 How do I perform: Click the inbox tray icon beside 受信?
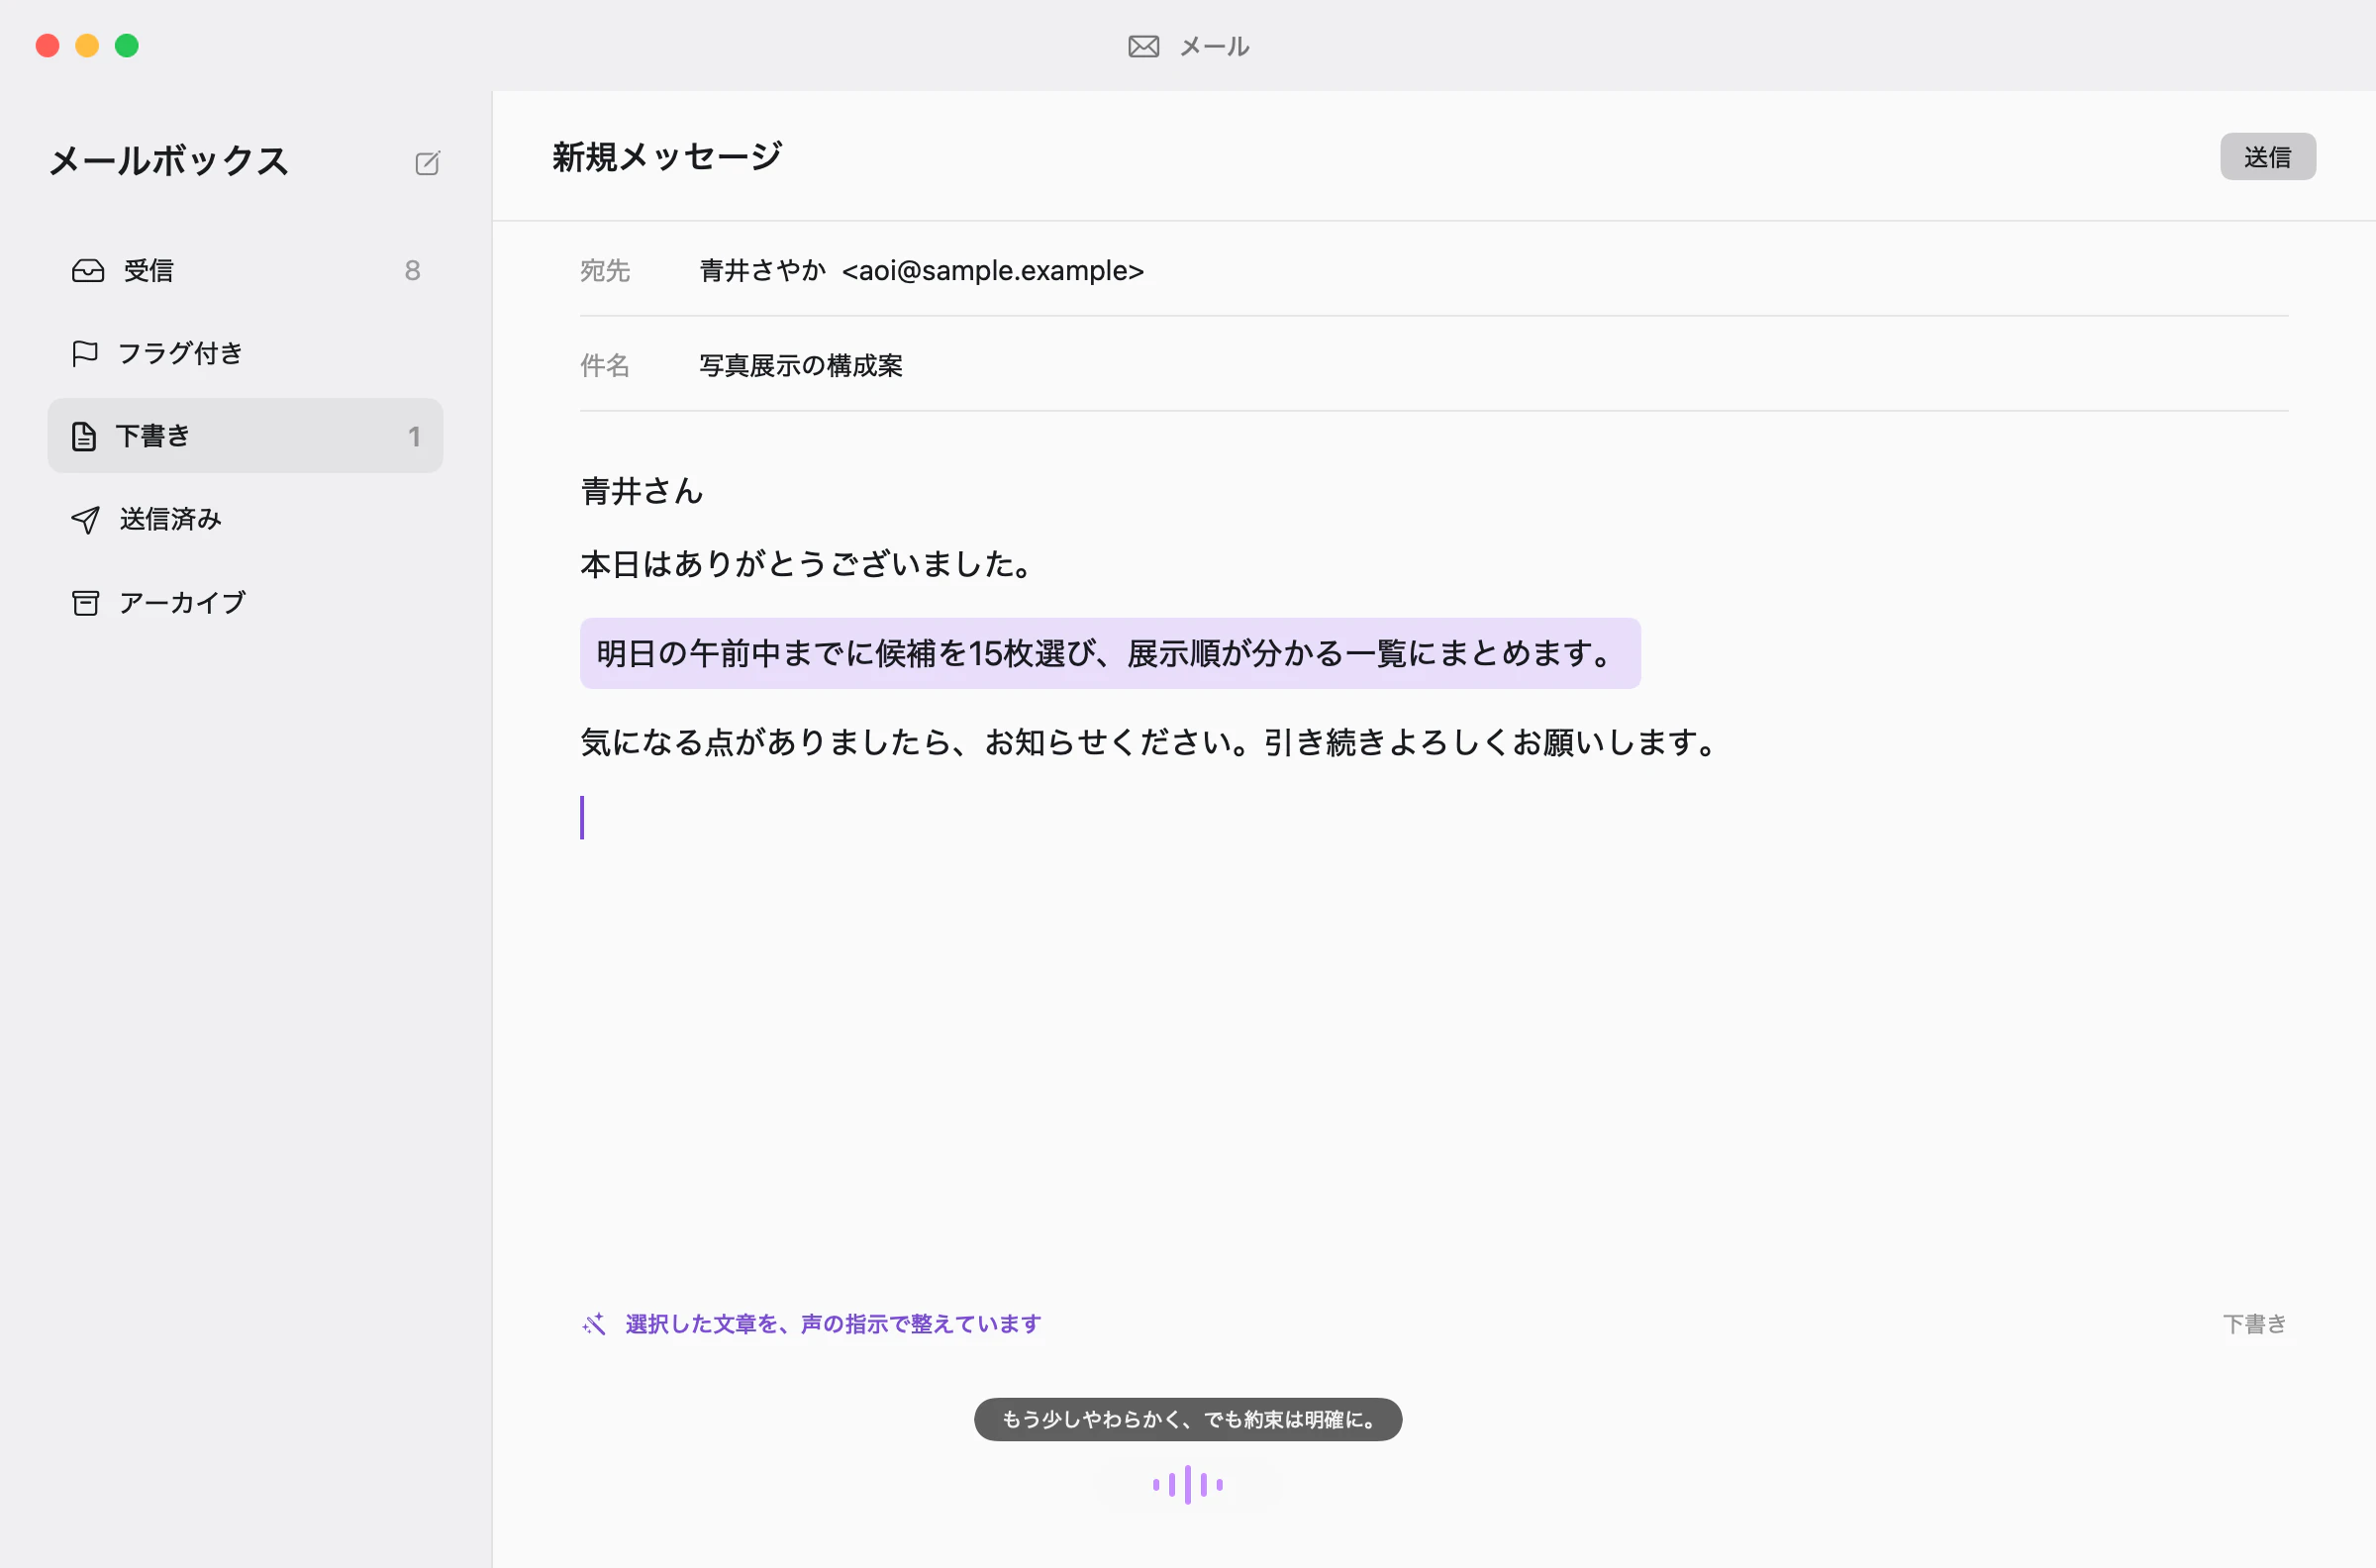tap(88, 271)
